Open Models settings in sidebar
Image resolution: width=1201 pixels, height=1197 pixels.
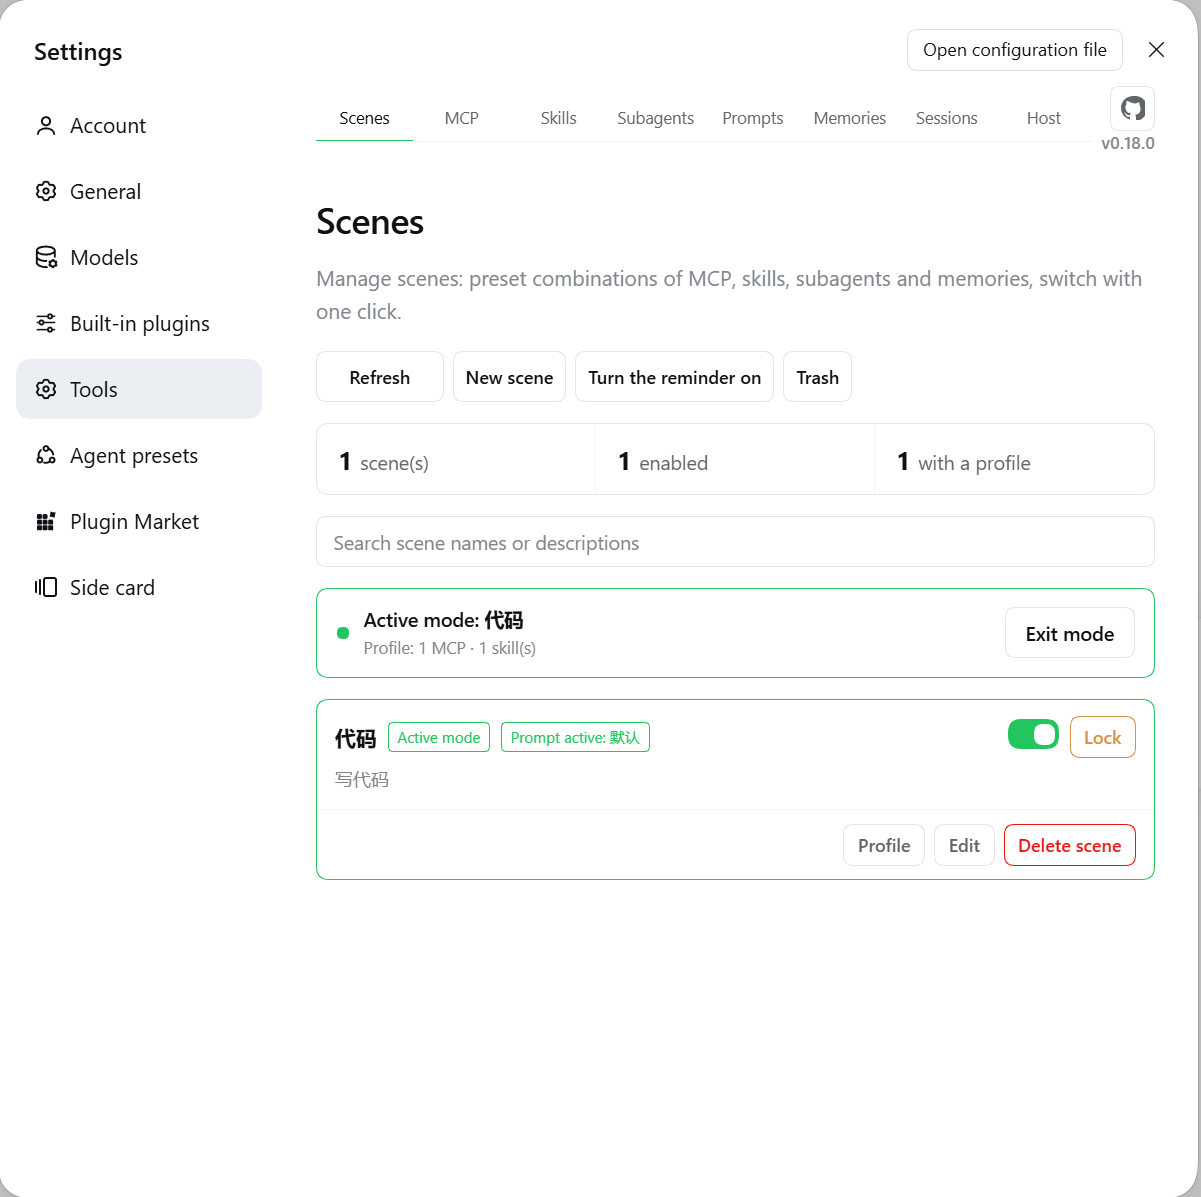[x=139, y=258]
